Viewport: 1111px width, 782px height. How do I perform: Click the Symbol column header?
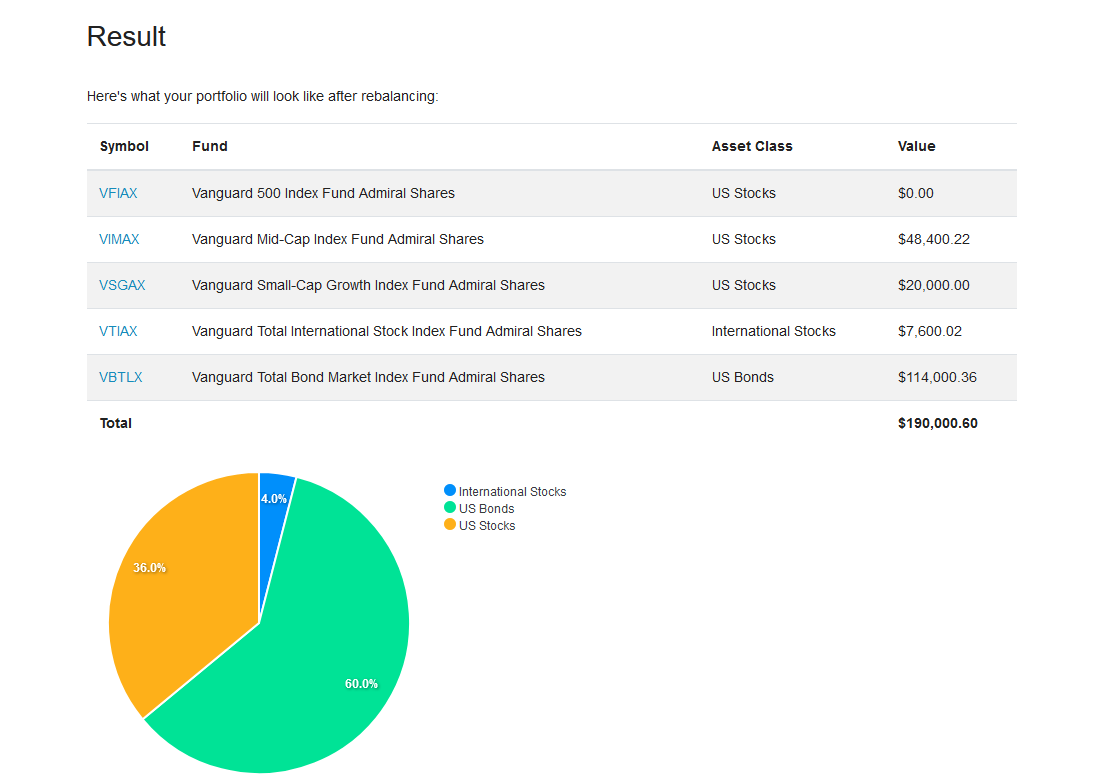pos(124,147)
